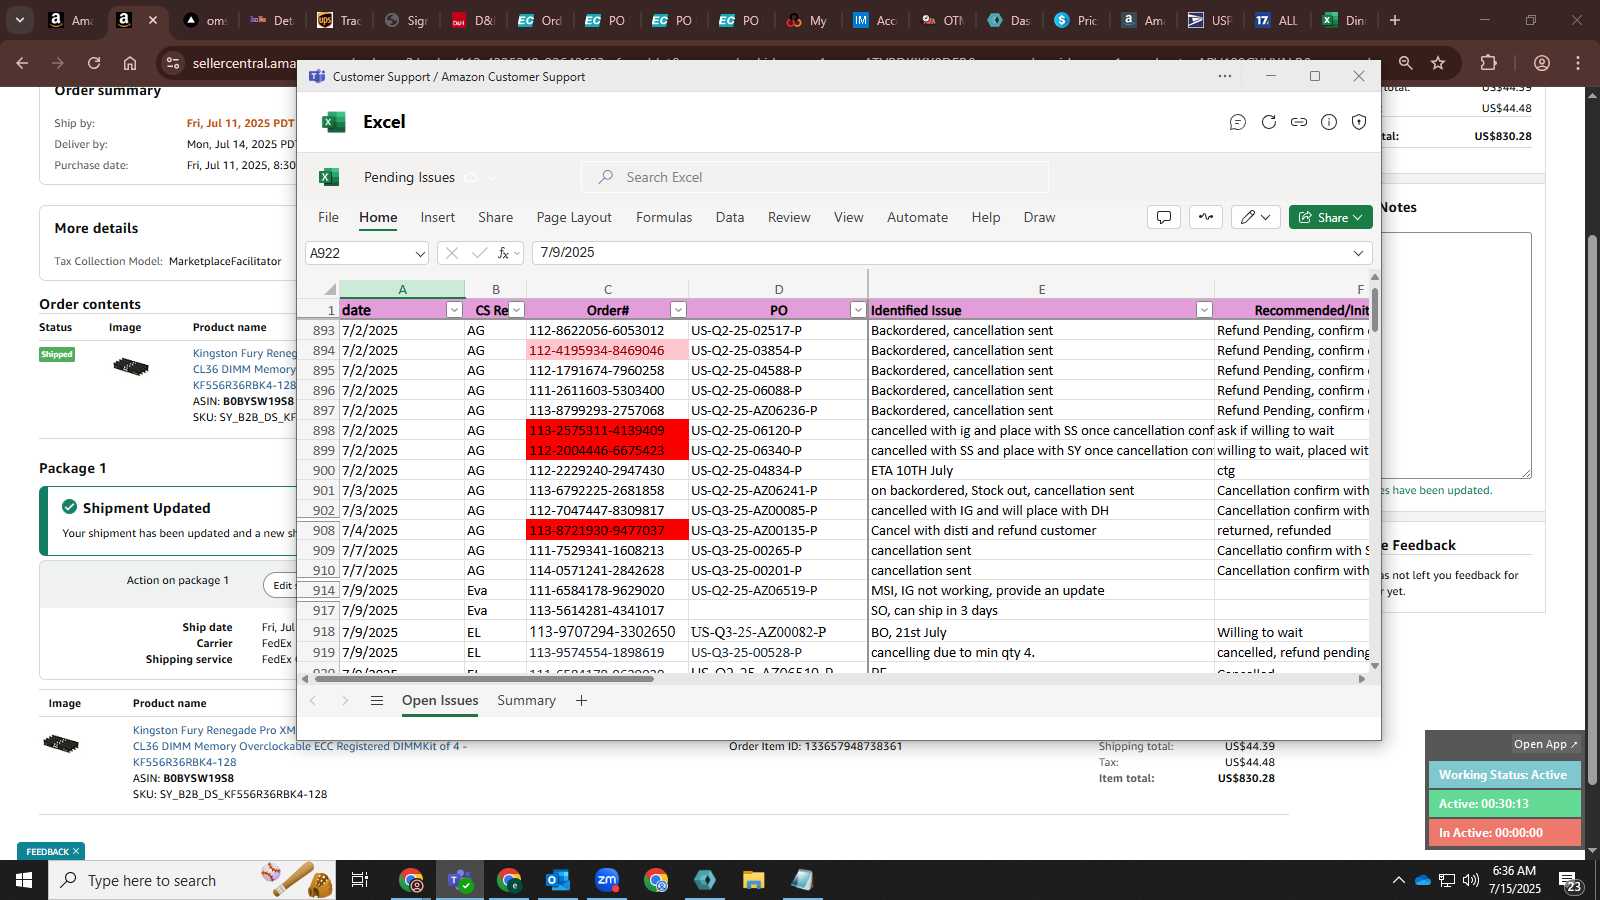Image resolution: width=1600 pixels, height=900 pixels.
Task: Open the Identified Issue column filter dropdown
Action: pyautogui.click(x=1204, y=310)
